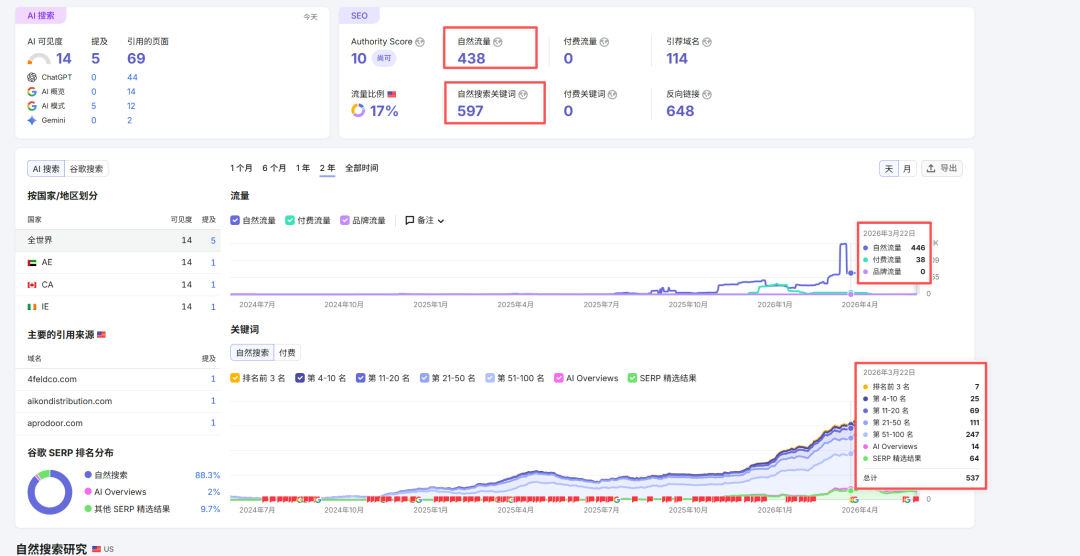Select the 全部时间 time range
The width and height of the screenshot is (1080, 556).
pyautogui.click(x=362, y=168)
